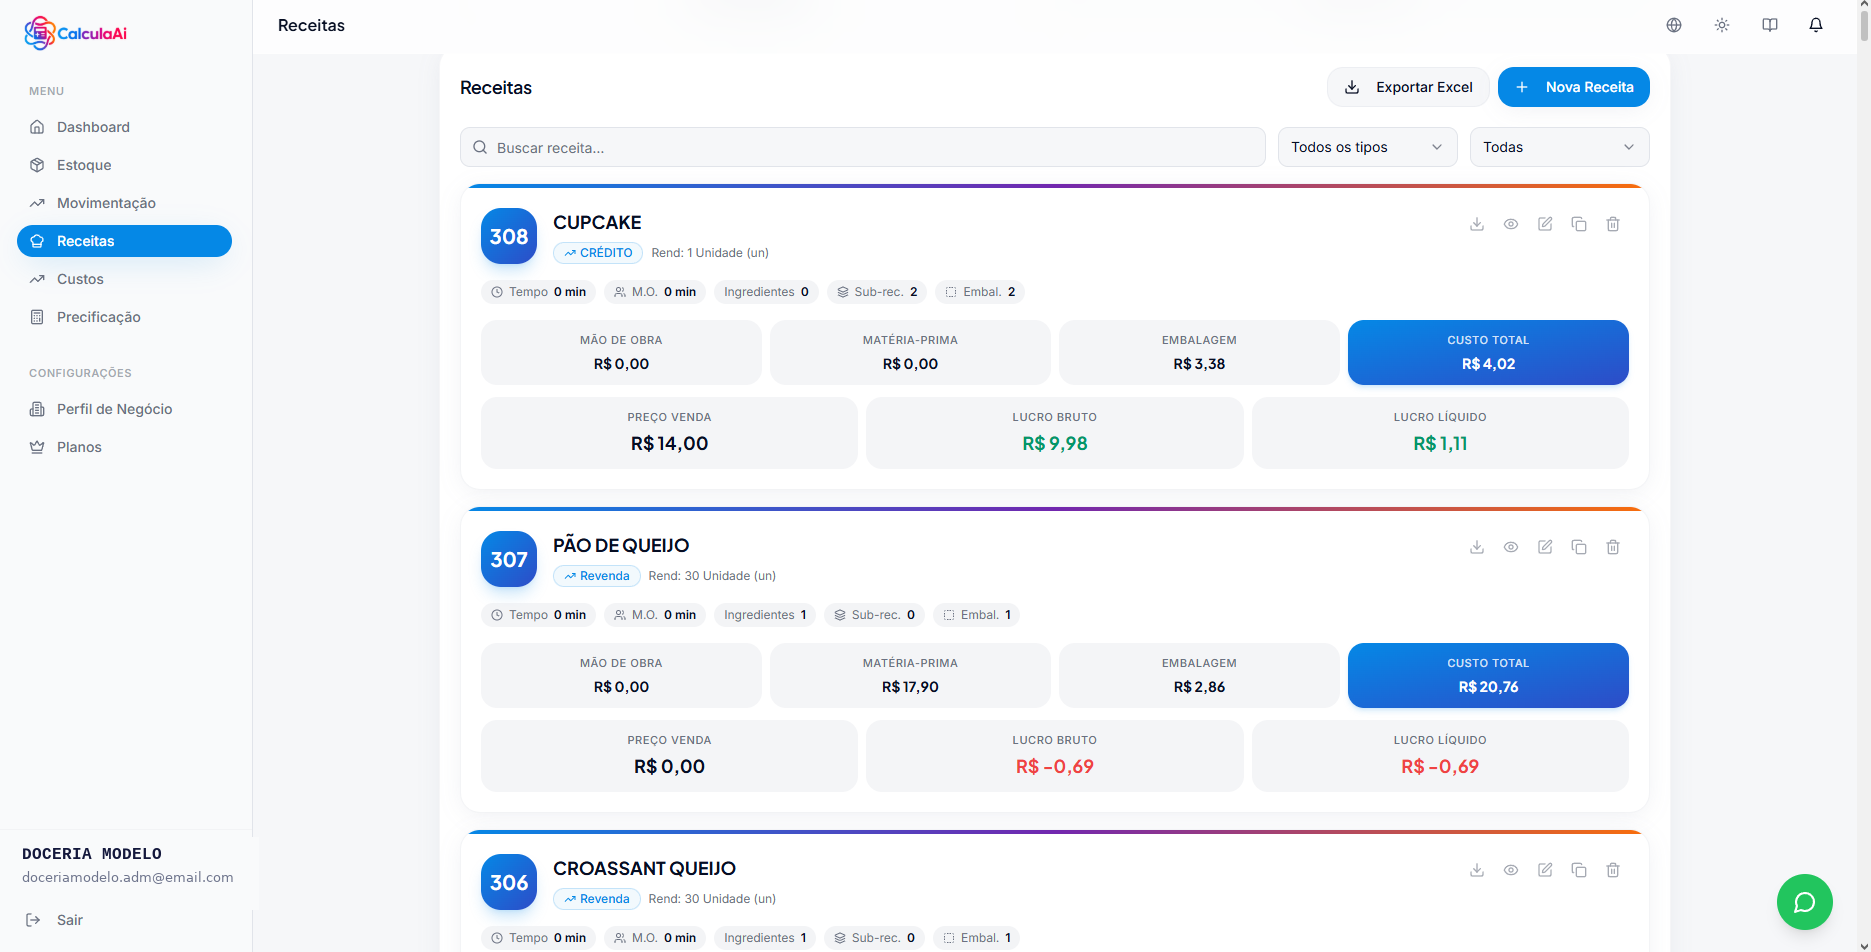Click the CalculaAi logo

click(76, 33)
